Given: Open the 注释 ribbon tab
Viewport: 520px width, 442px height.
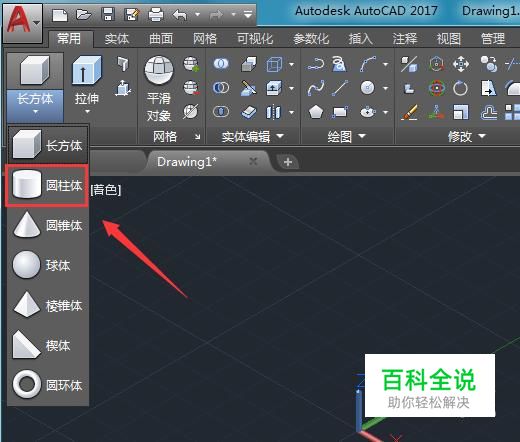Looking at the screenshot, I should [x=405, y=39].
